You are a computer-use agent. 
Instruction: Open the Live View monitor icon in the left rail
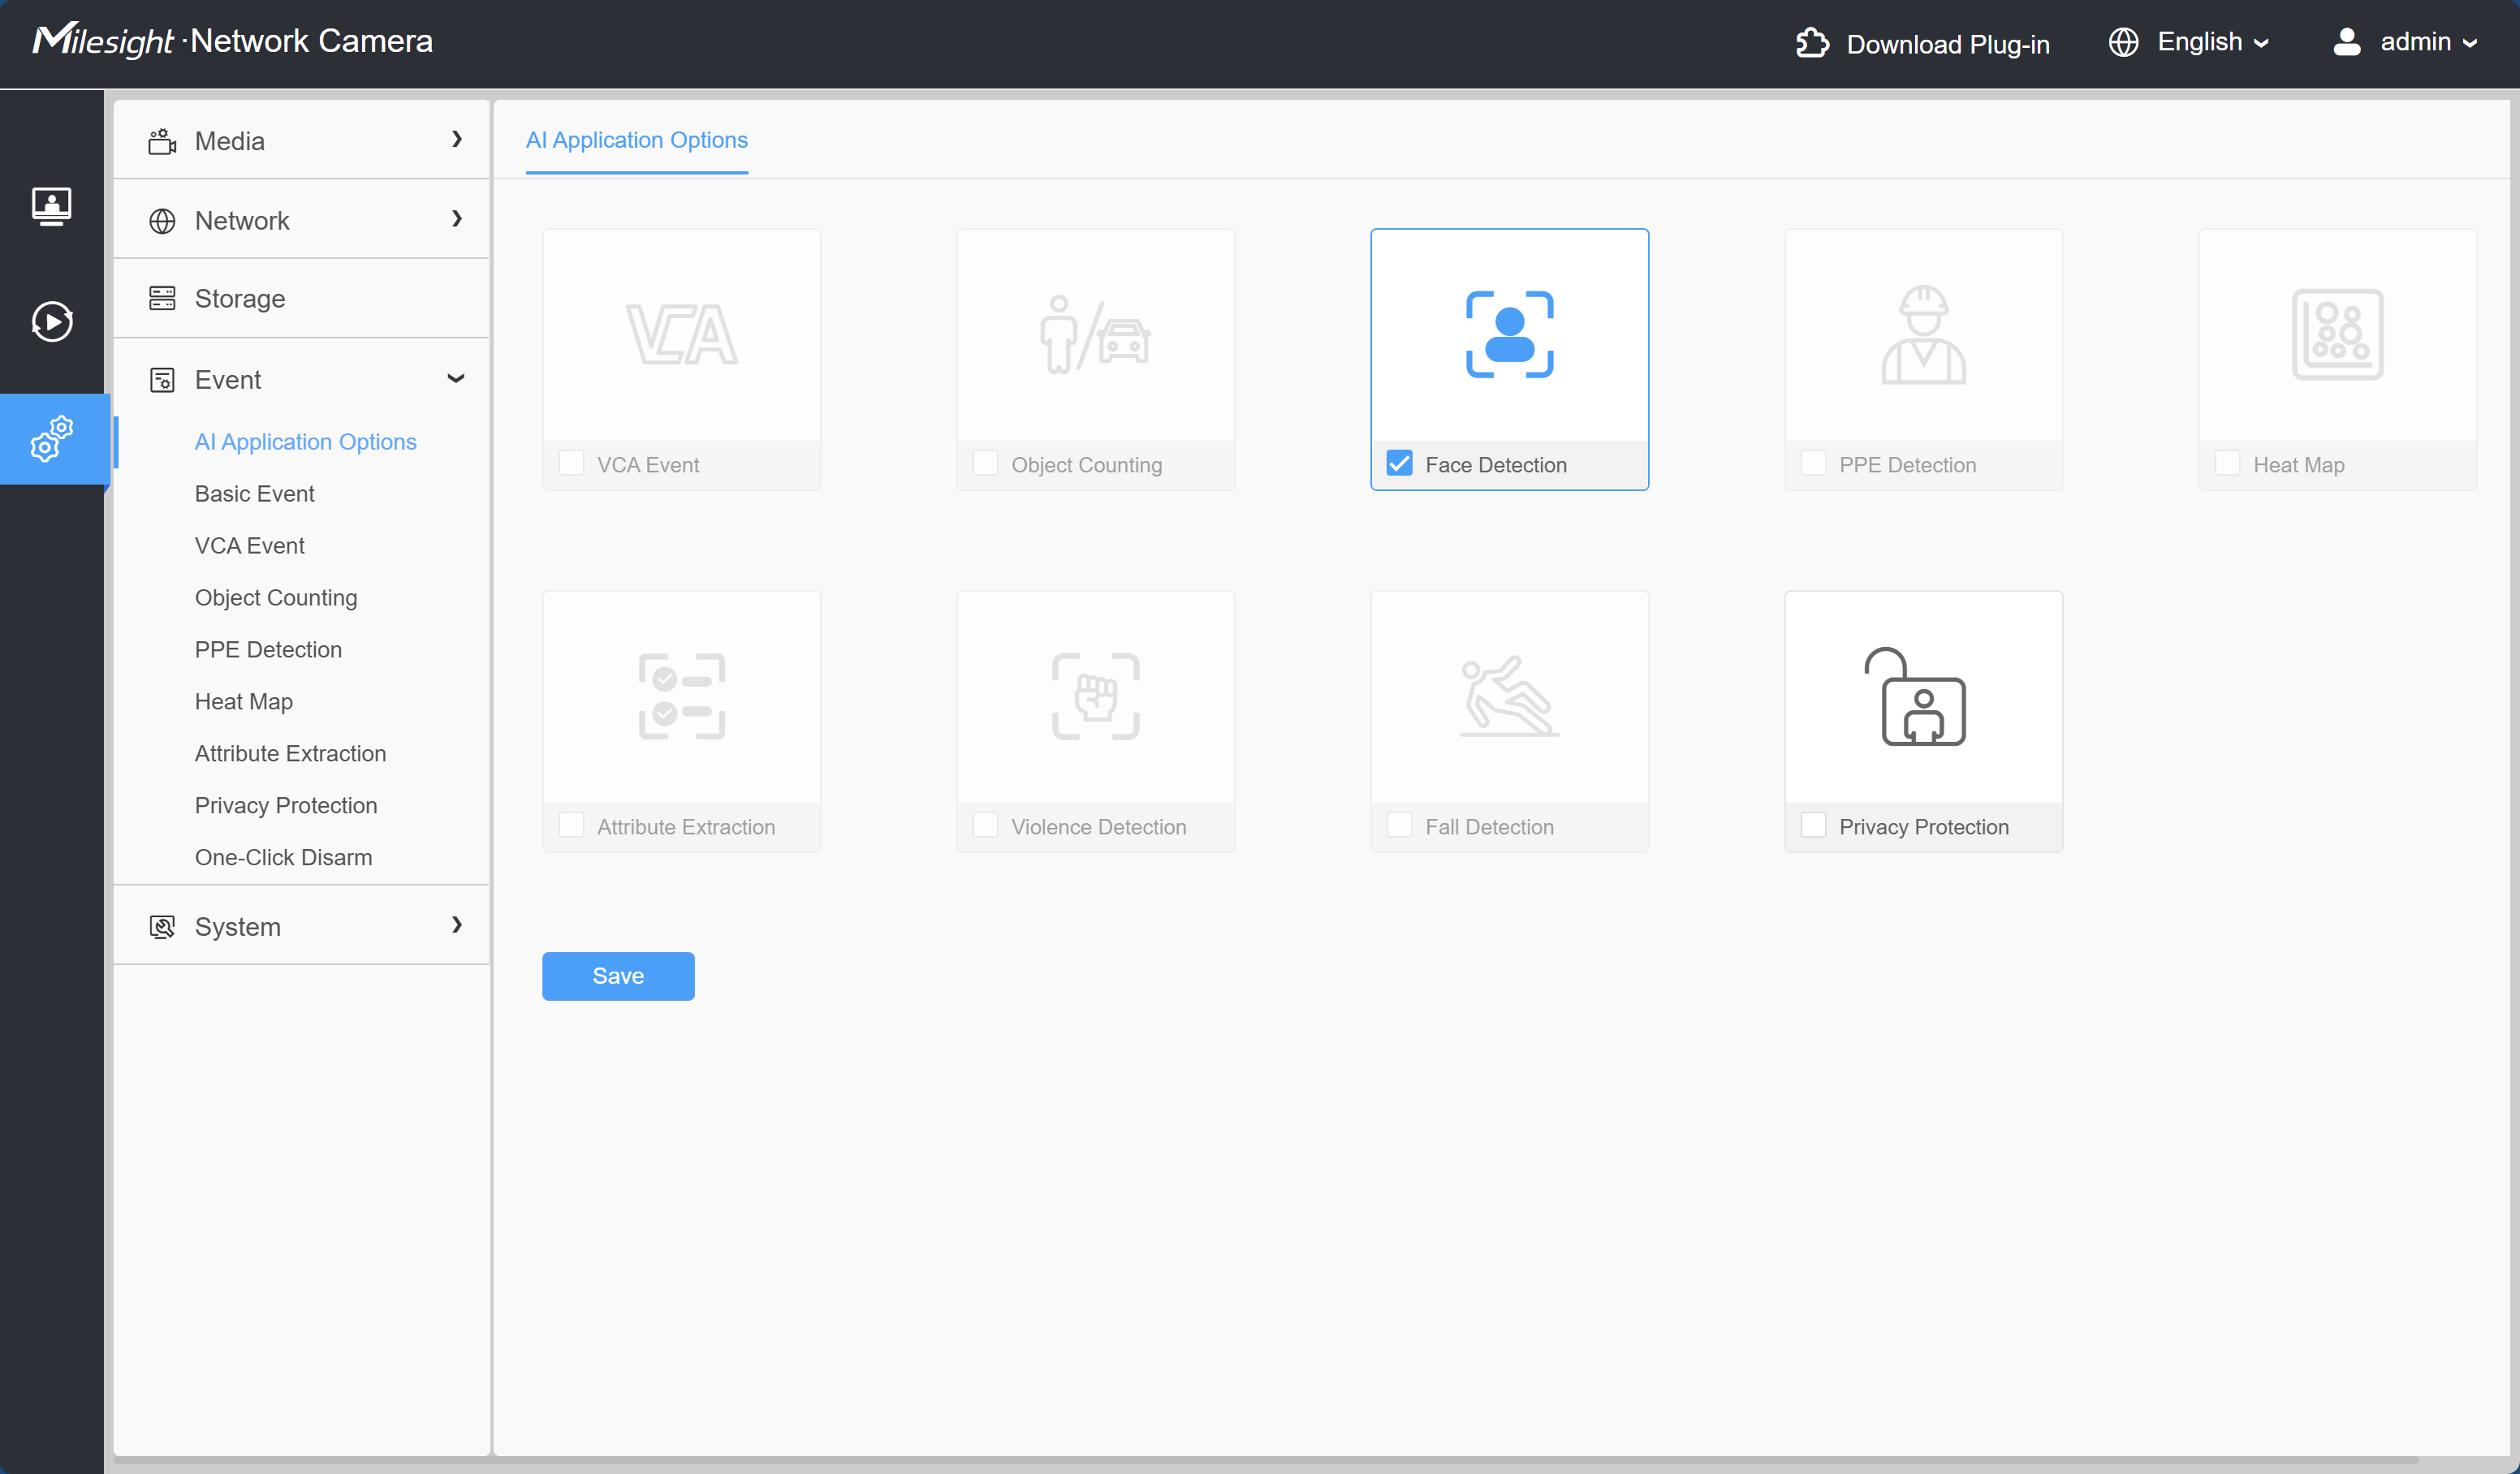(52, 206)
